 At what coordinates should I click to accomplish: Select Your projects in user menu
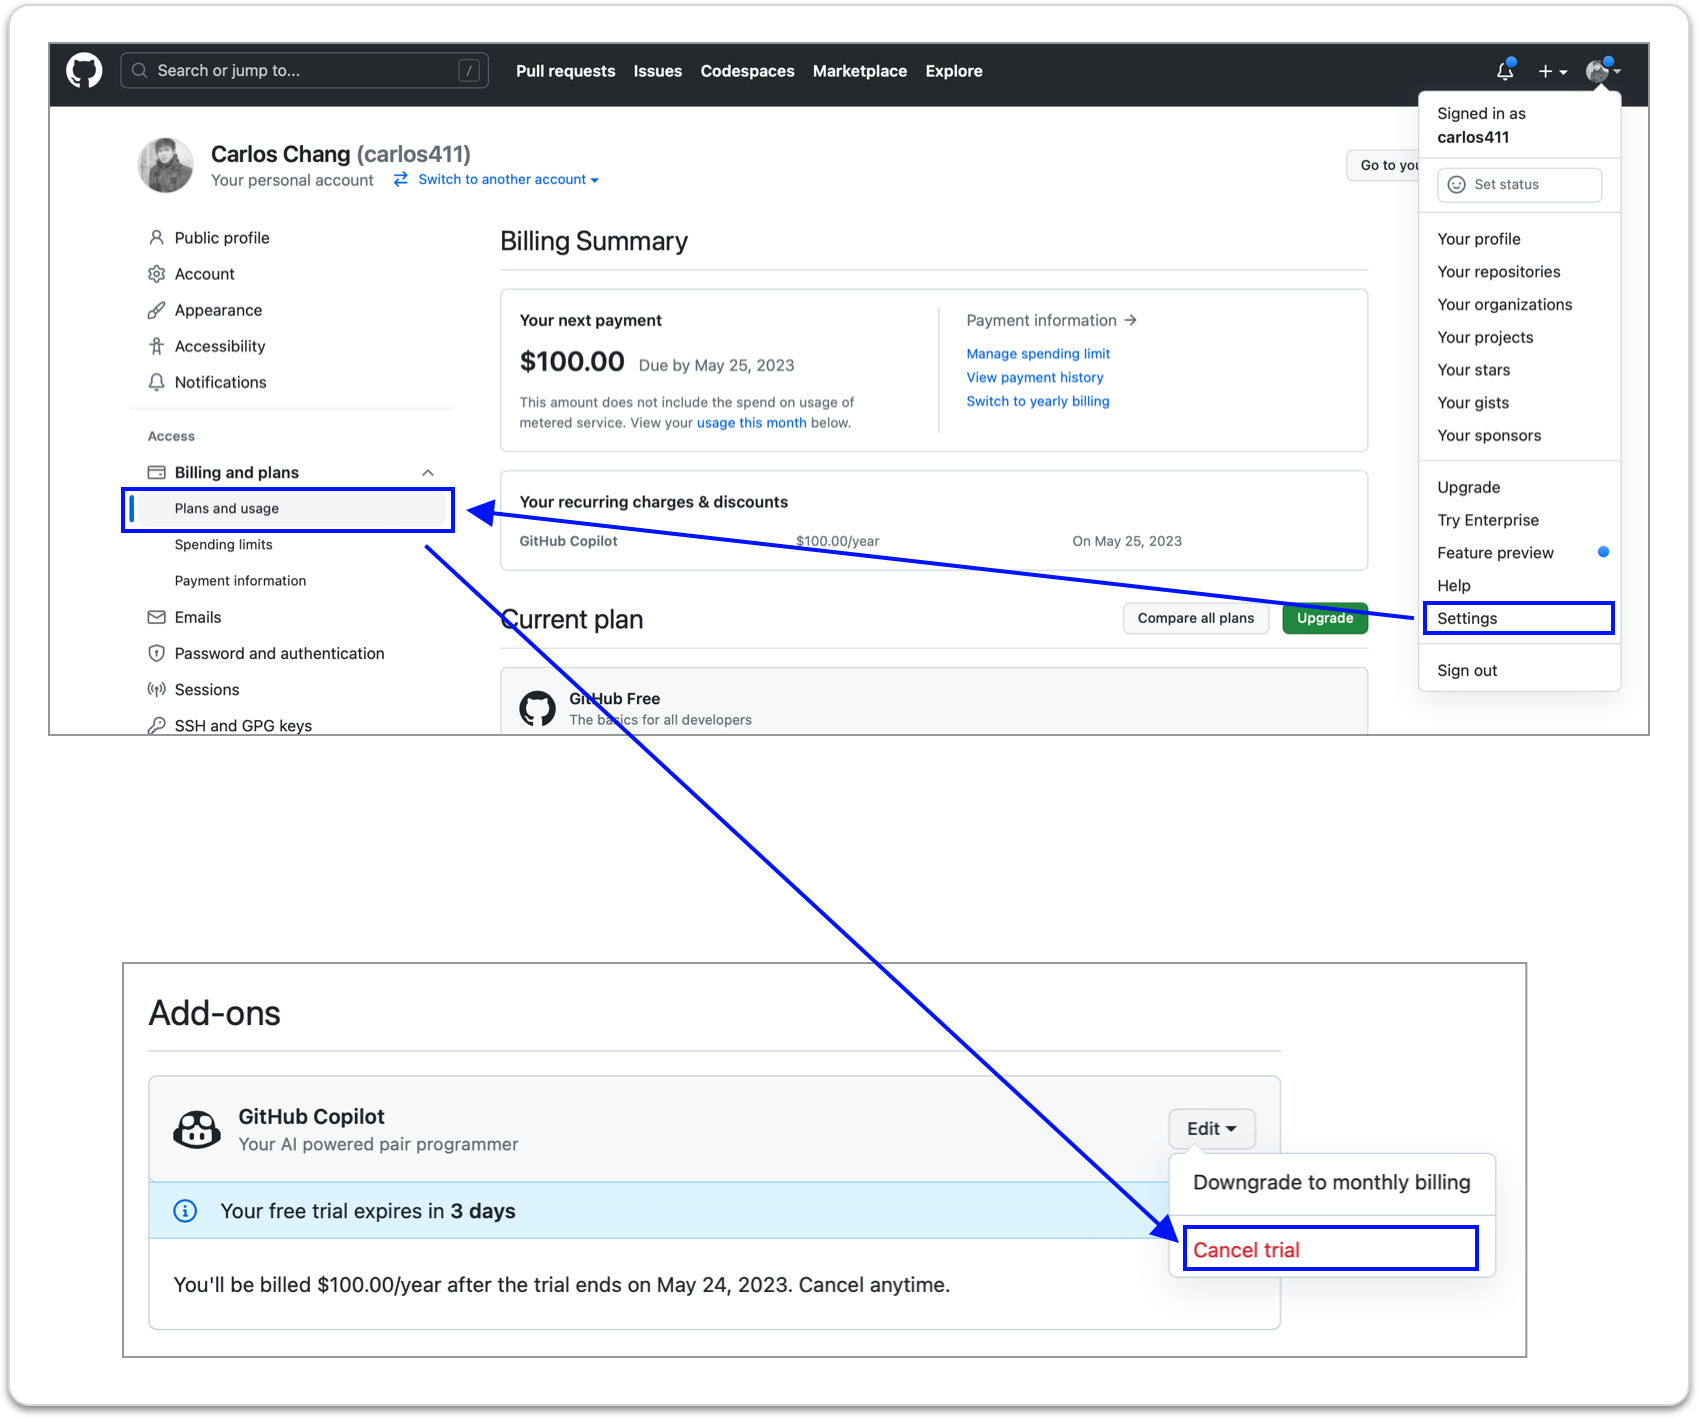pos(1485,338)
